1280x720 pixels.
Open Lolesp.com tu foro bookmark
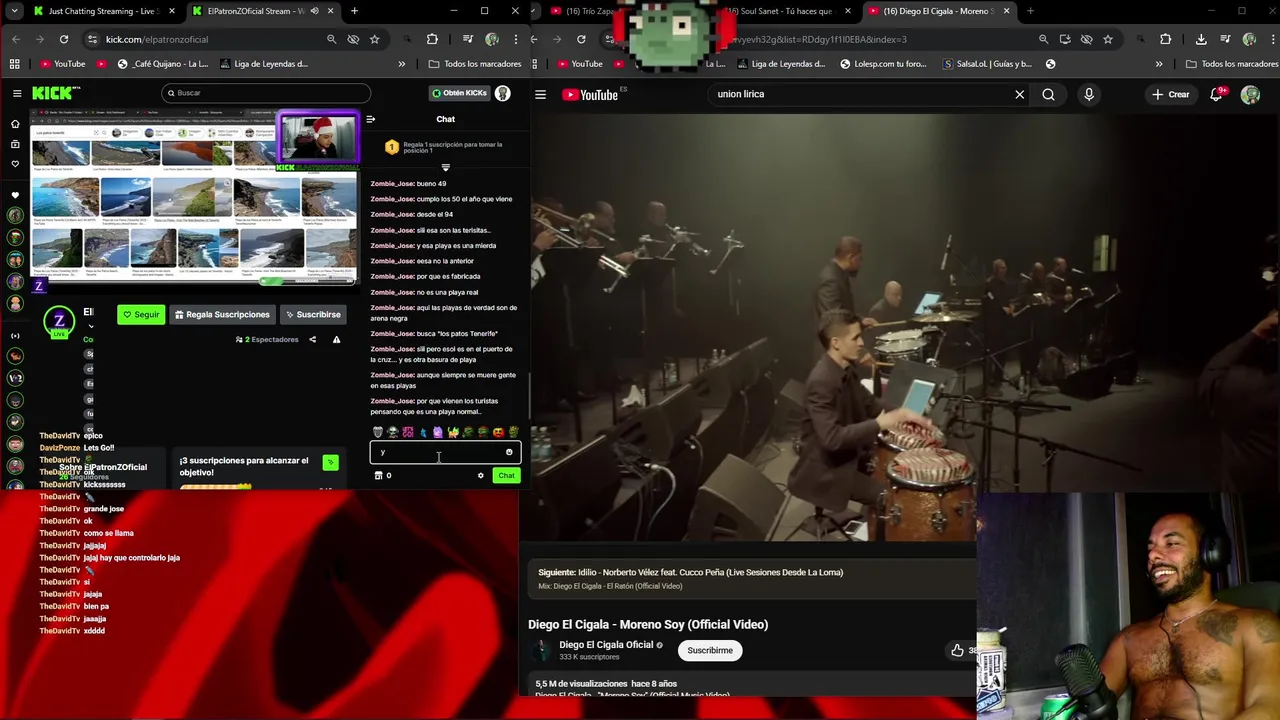click(883, 64)
